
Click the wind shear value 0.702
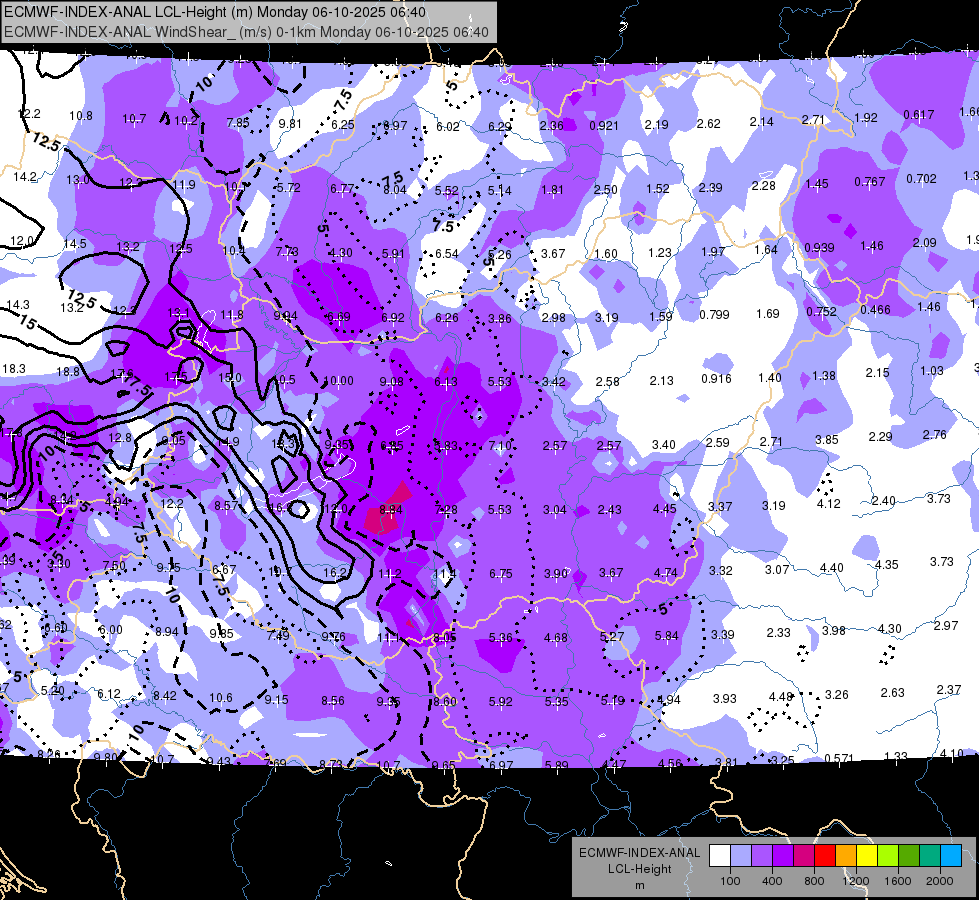(x=922, y=179)
